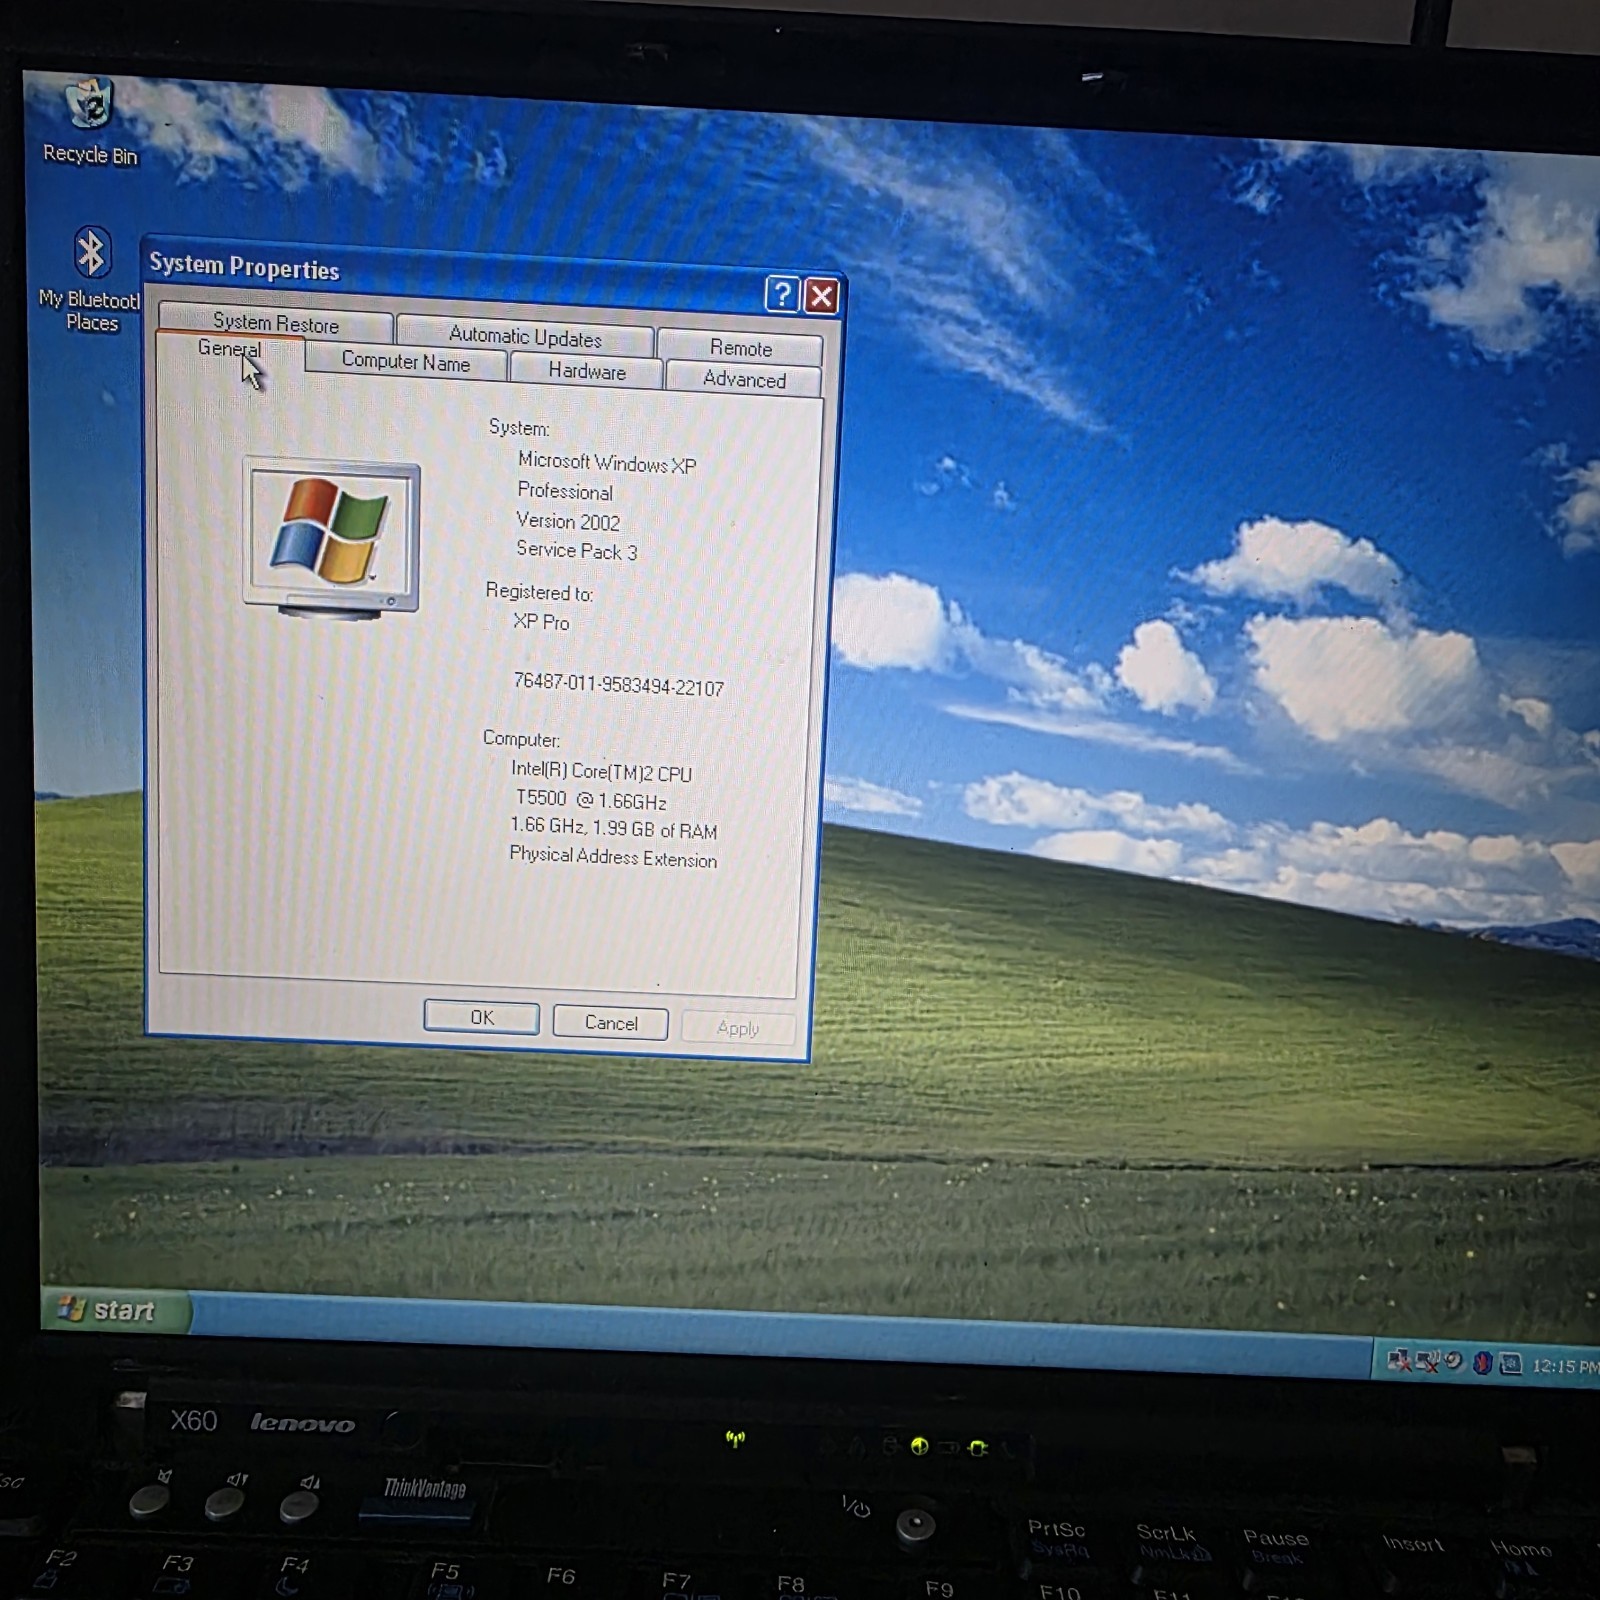
Task: Switch to the System Restore tab
Action: coord(275,323)
